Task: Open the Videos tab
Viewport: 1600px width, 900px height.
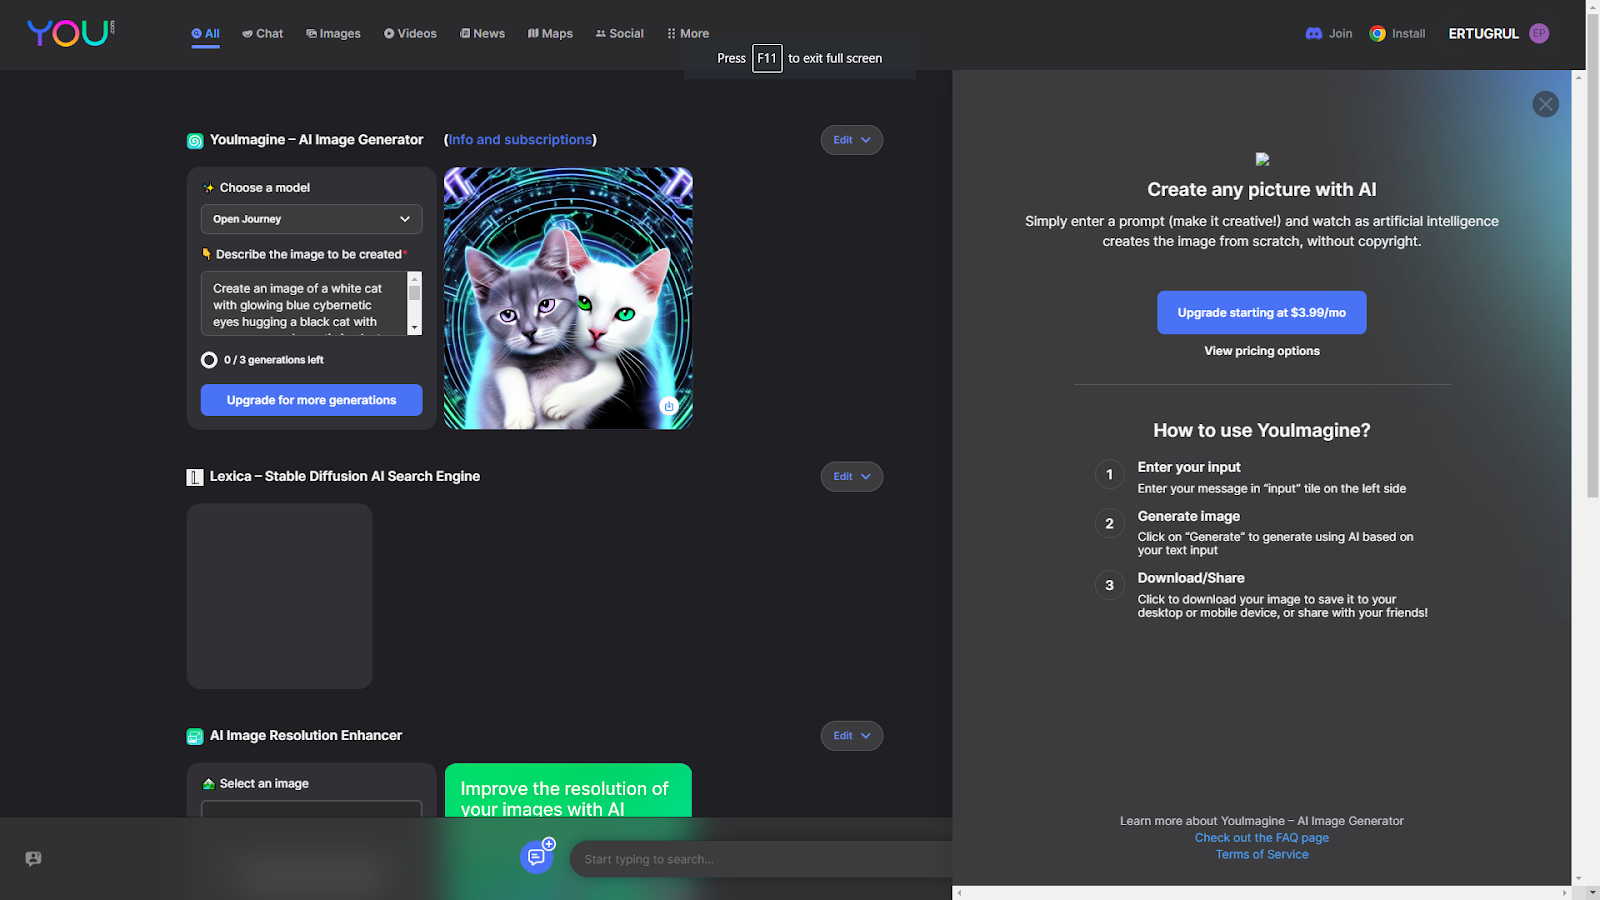Action: click(410, 34)
